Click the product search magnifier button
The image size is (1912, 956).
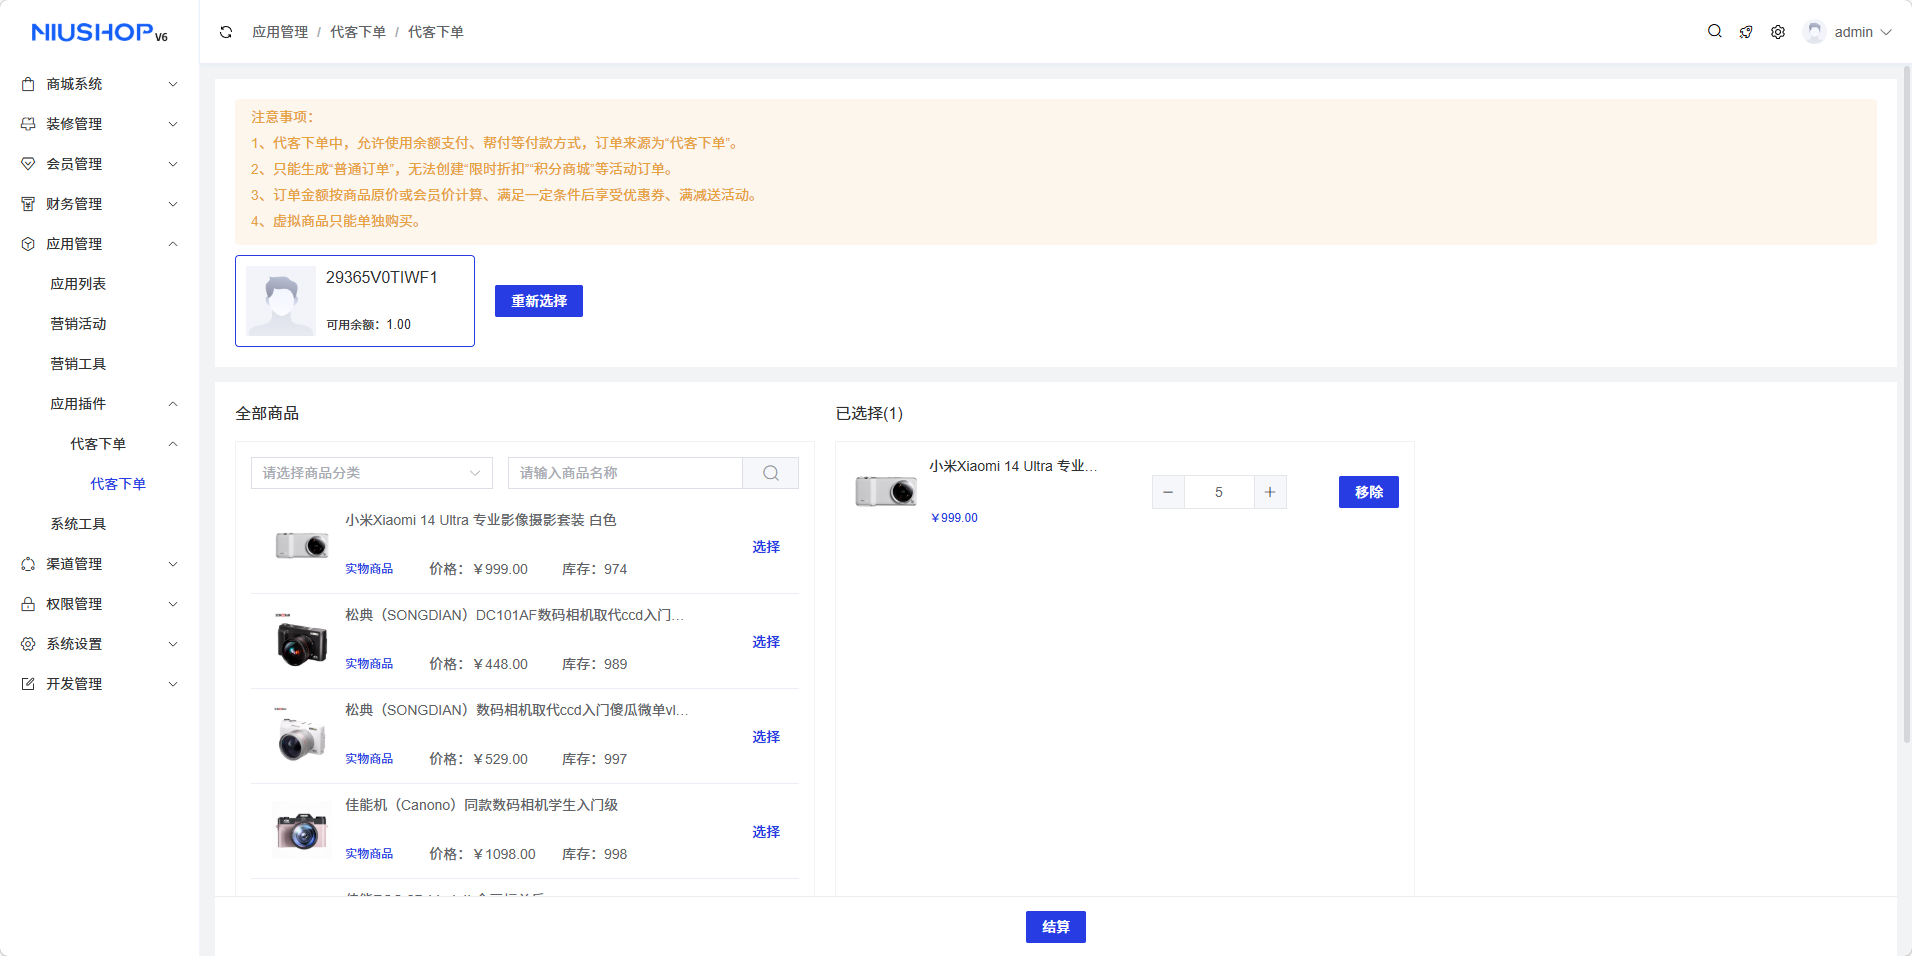point(770,473)
